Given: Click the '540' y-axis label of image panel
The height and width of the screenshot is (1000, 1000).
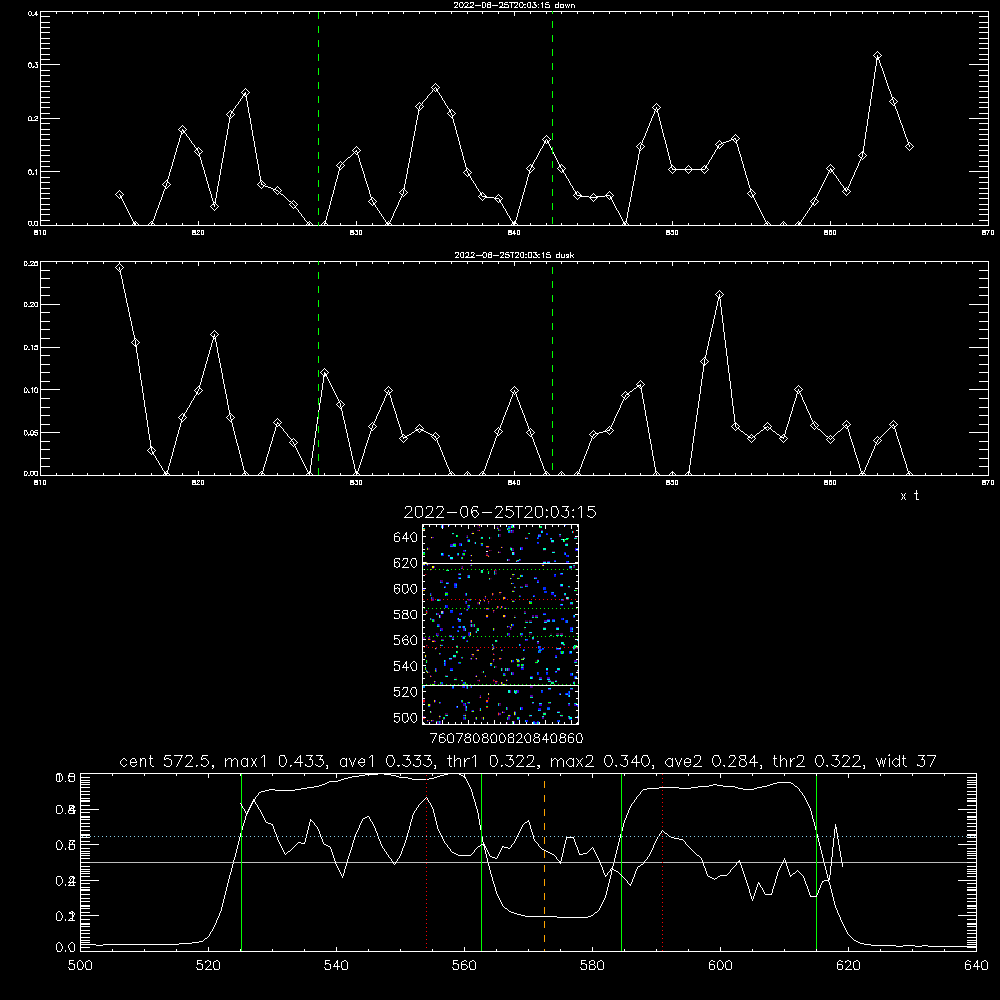Looking at the screenshot, I should tap(406, 666).
